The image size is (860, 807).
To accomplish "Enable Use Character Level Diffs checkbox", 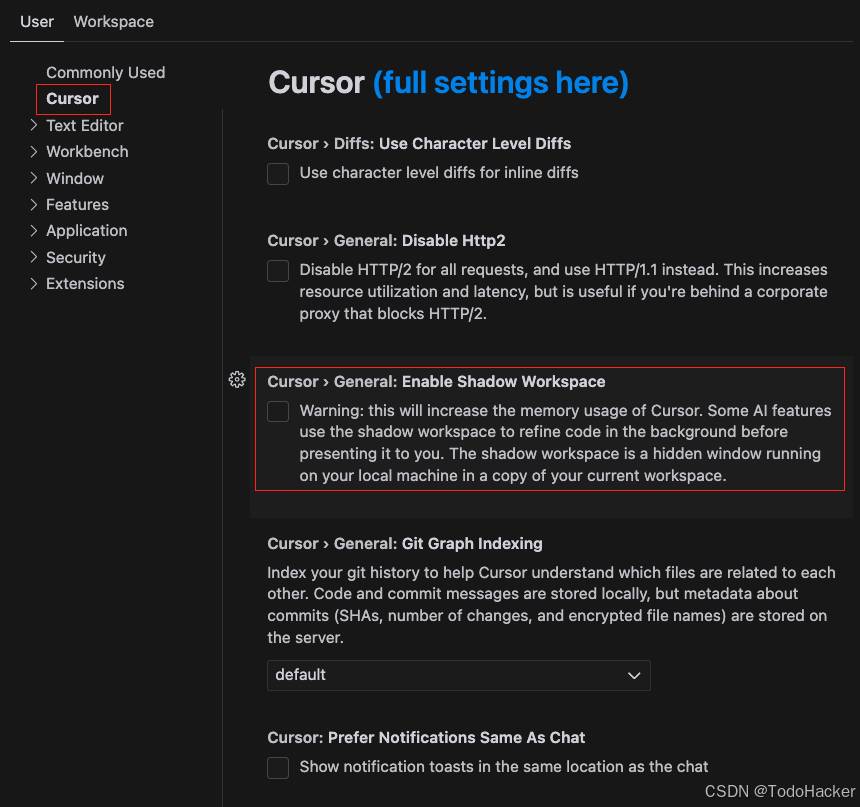I will [278, 173].
